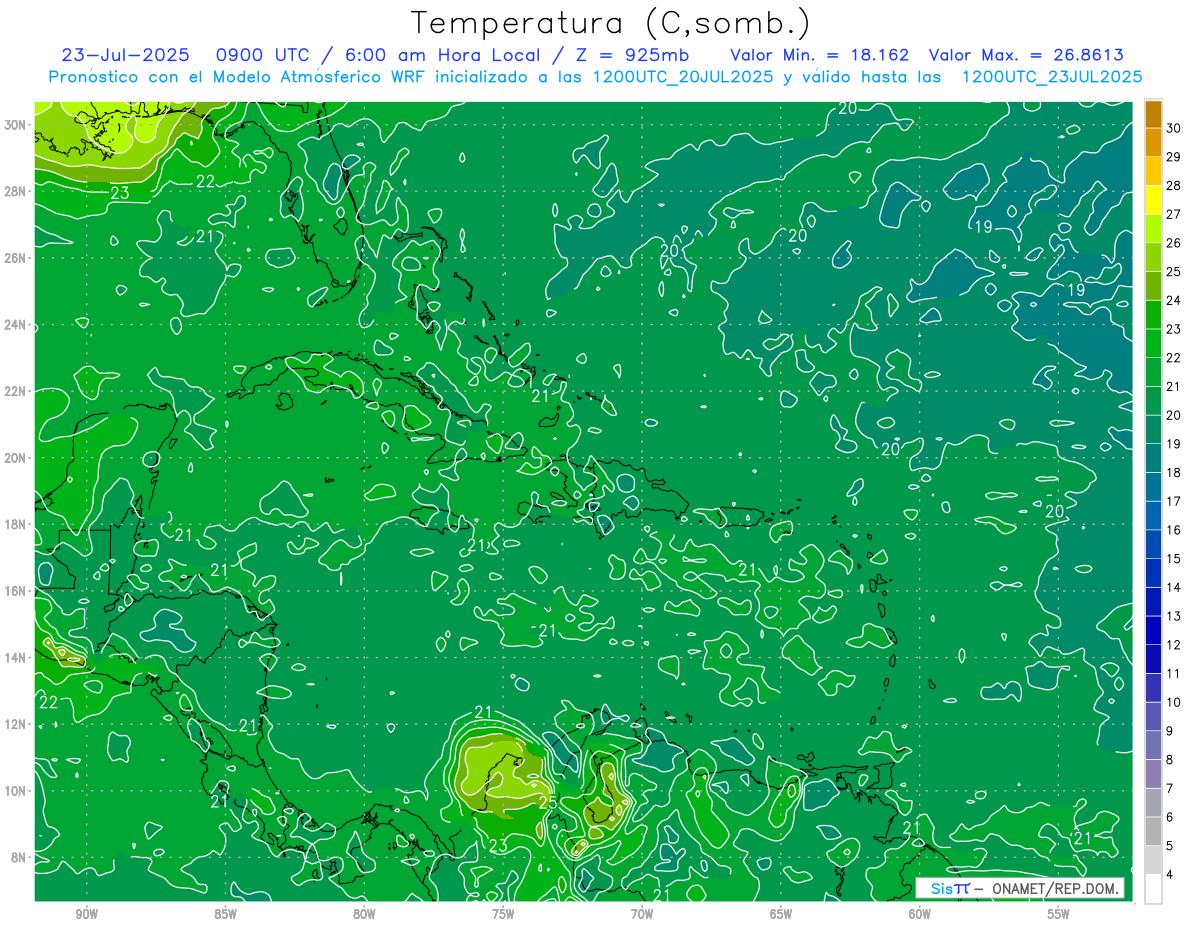Click the green colorbar swatch between 22 and 23

[1153, 343]
